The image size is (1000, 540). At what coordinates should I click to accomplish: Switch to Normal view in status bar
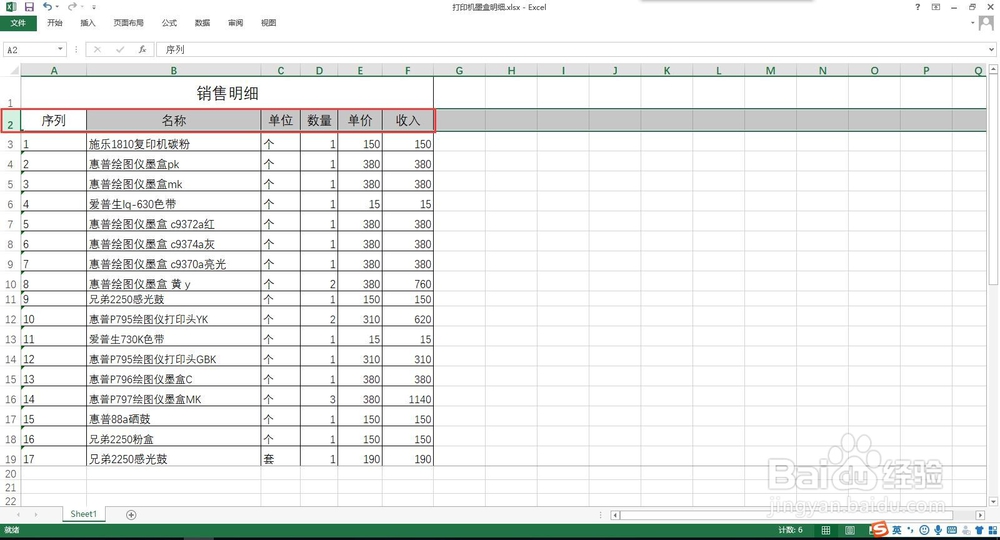pyautogui.click(x=826, y=530)
